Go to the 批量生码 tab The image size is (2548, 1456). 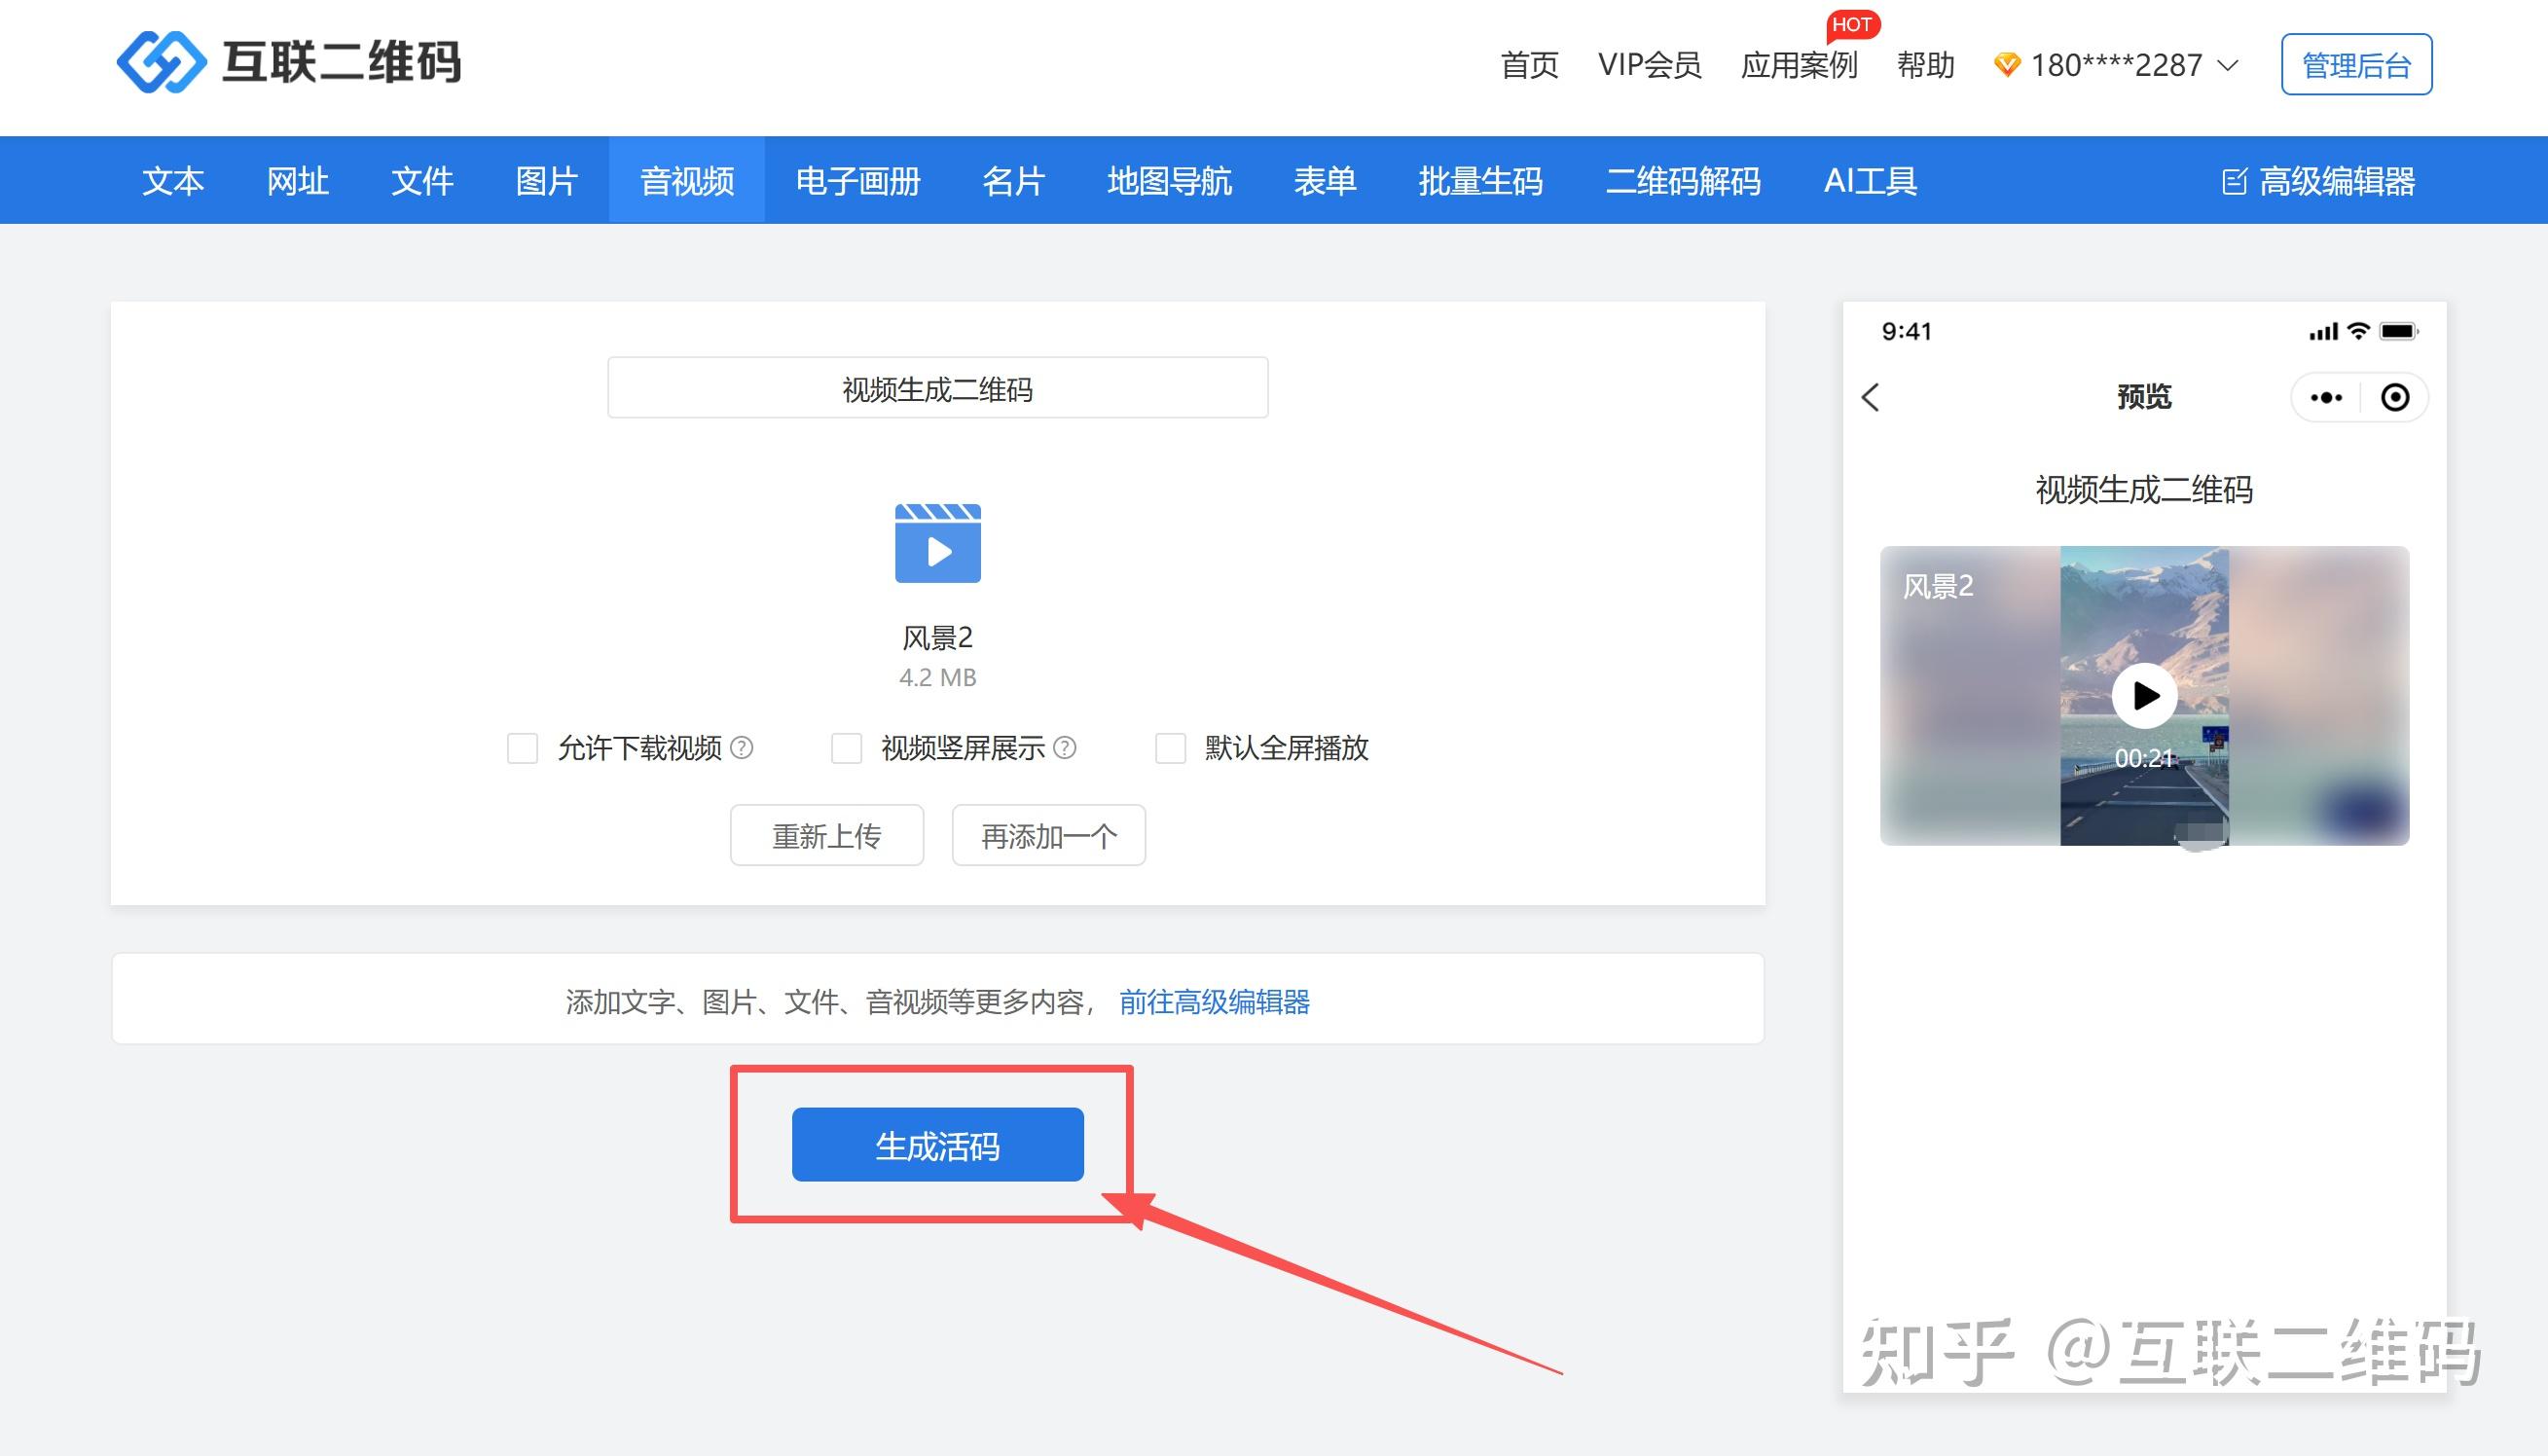1480,181
